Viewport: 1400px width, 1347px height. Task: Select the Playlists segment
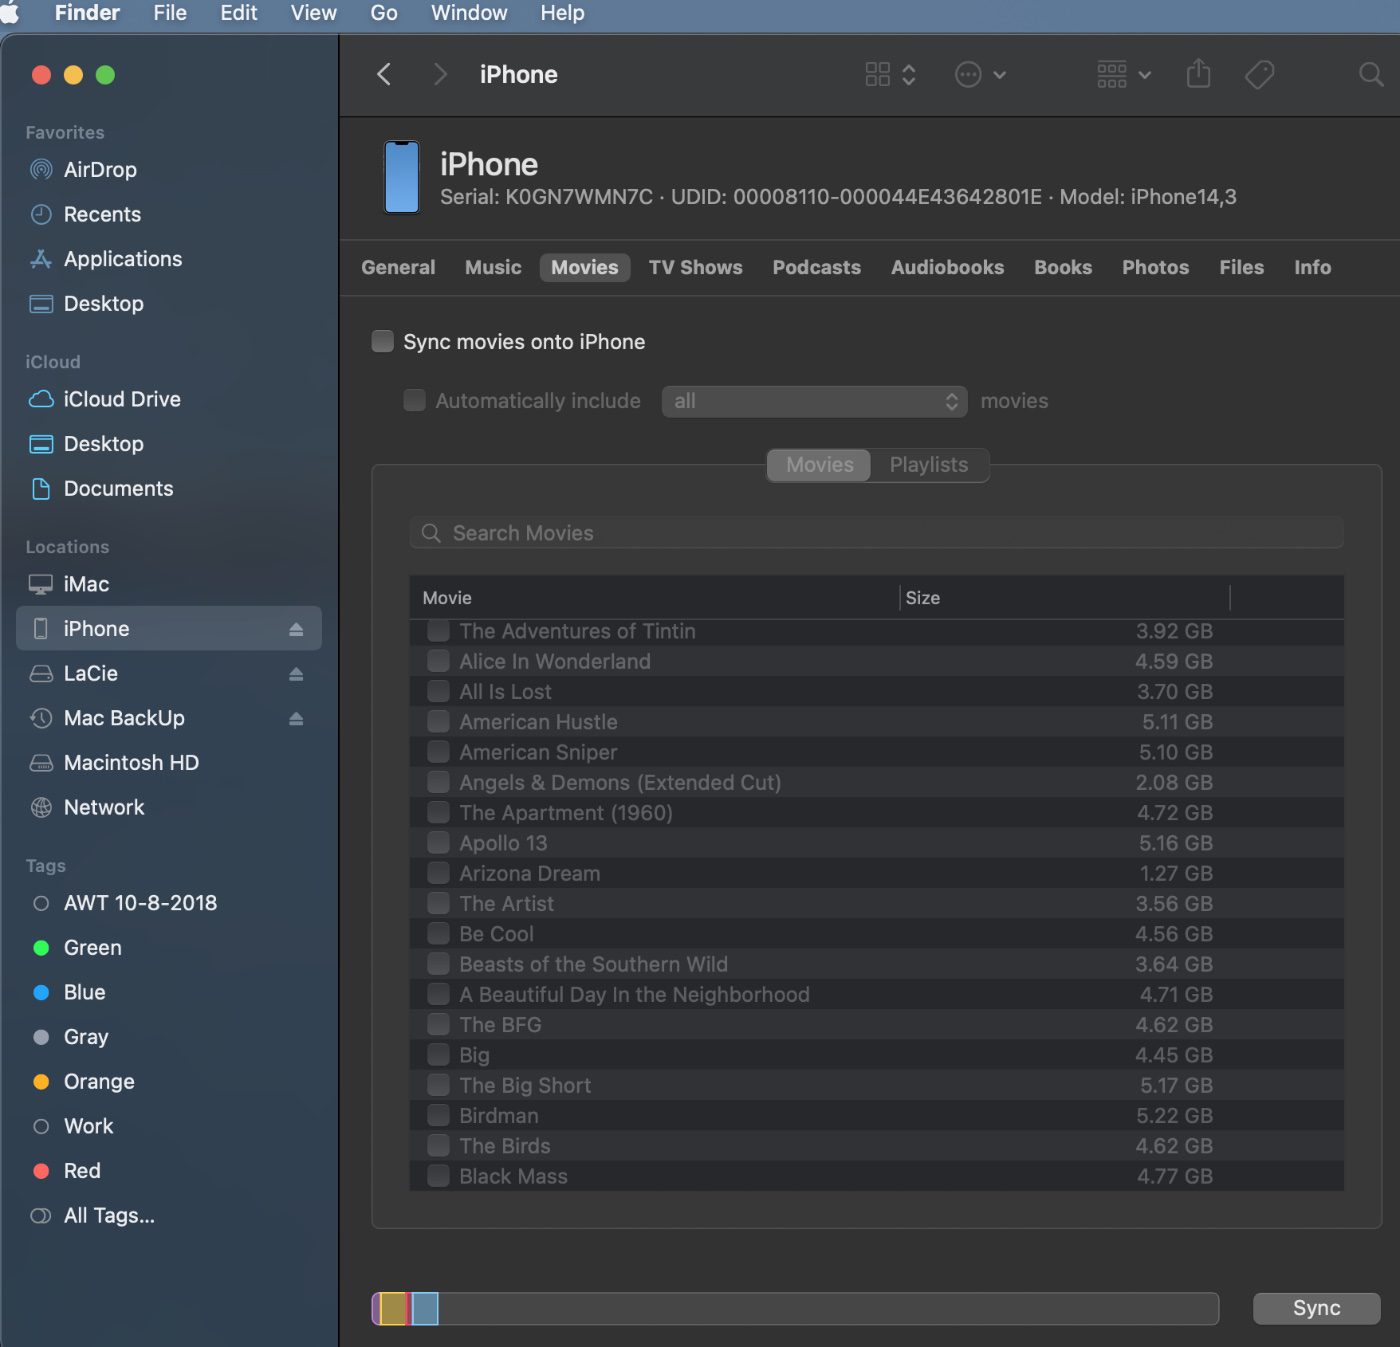click(x=929, y=465)
